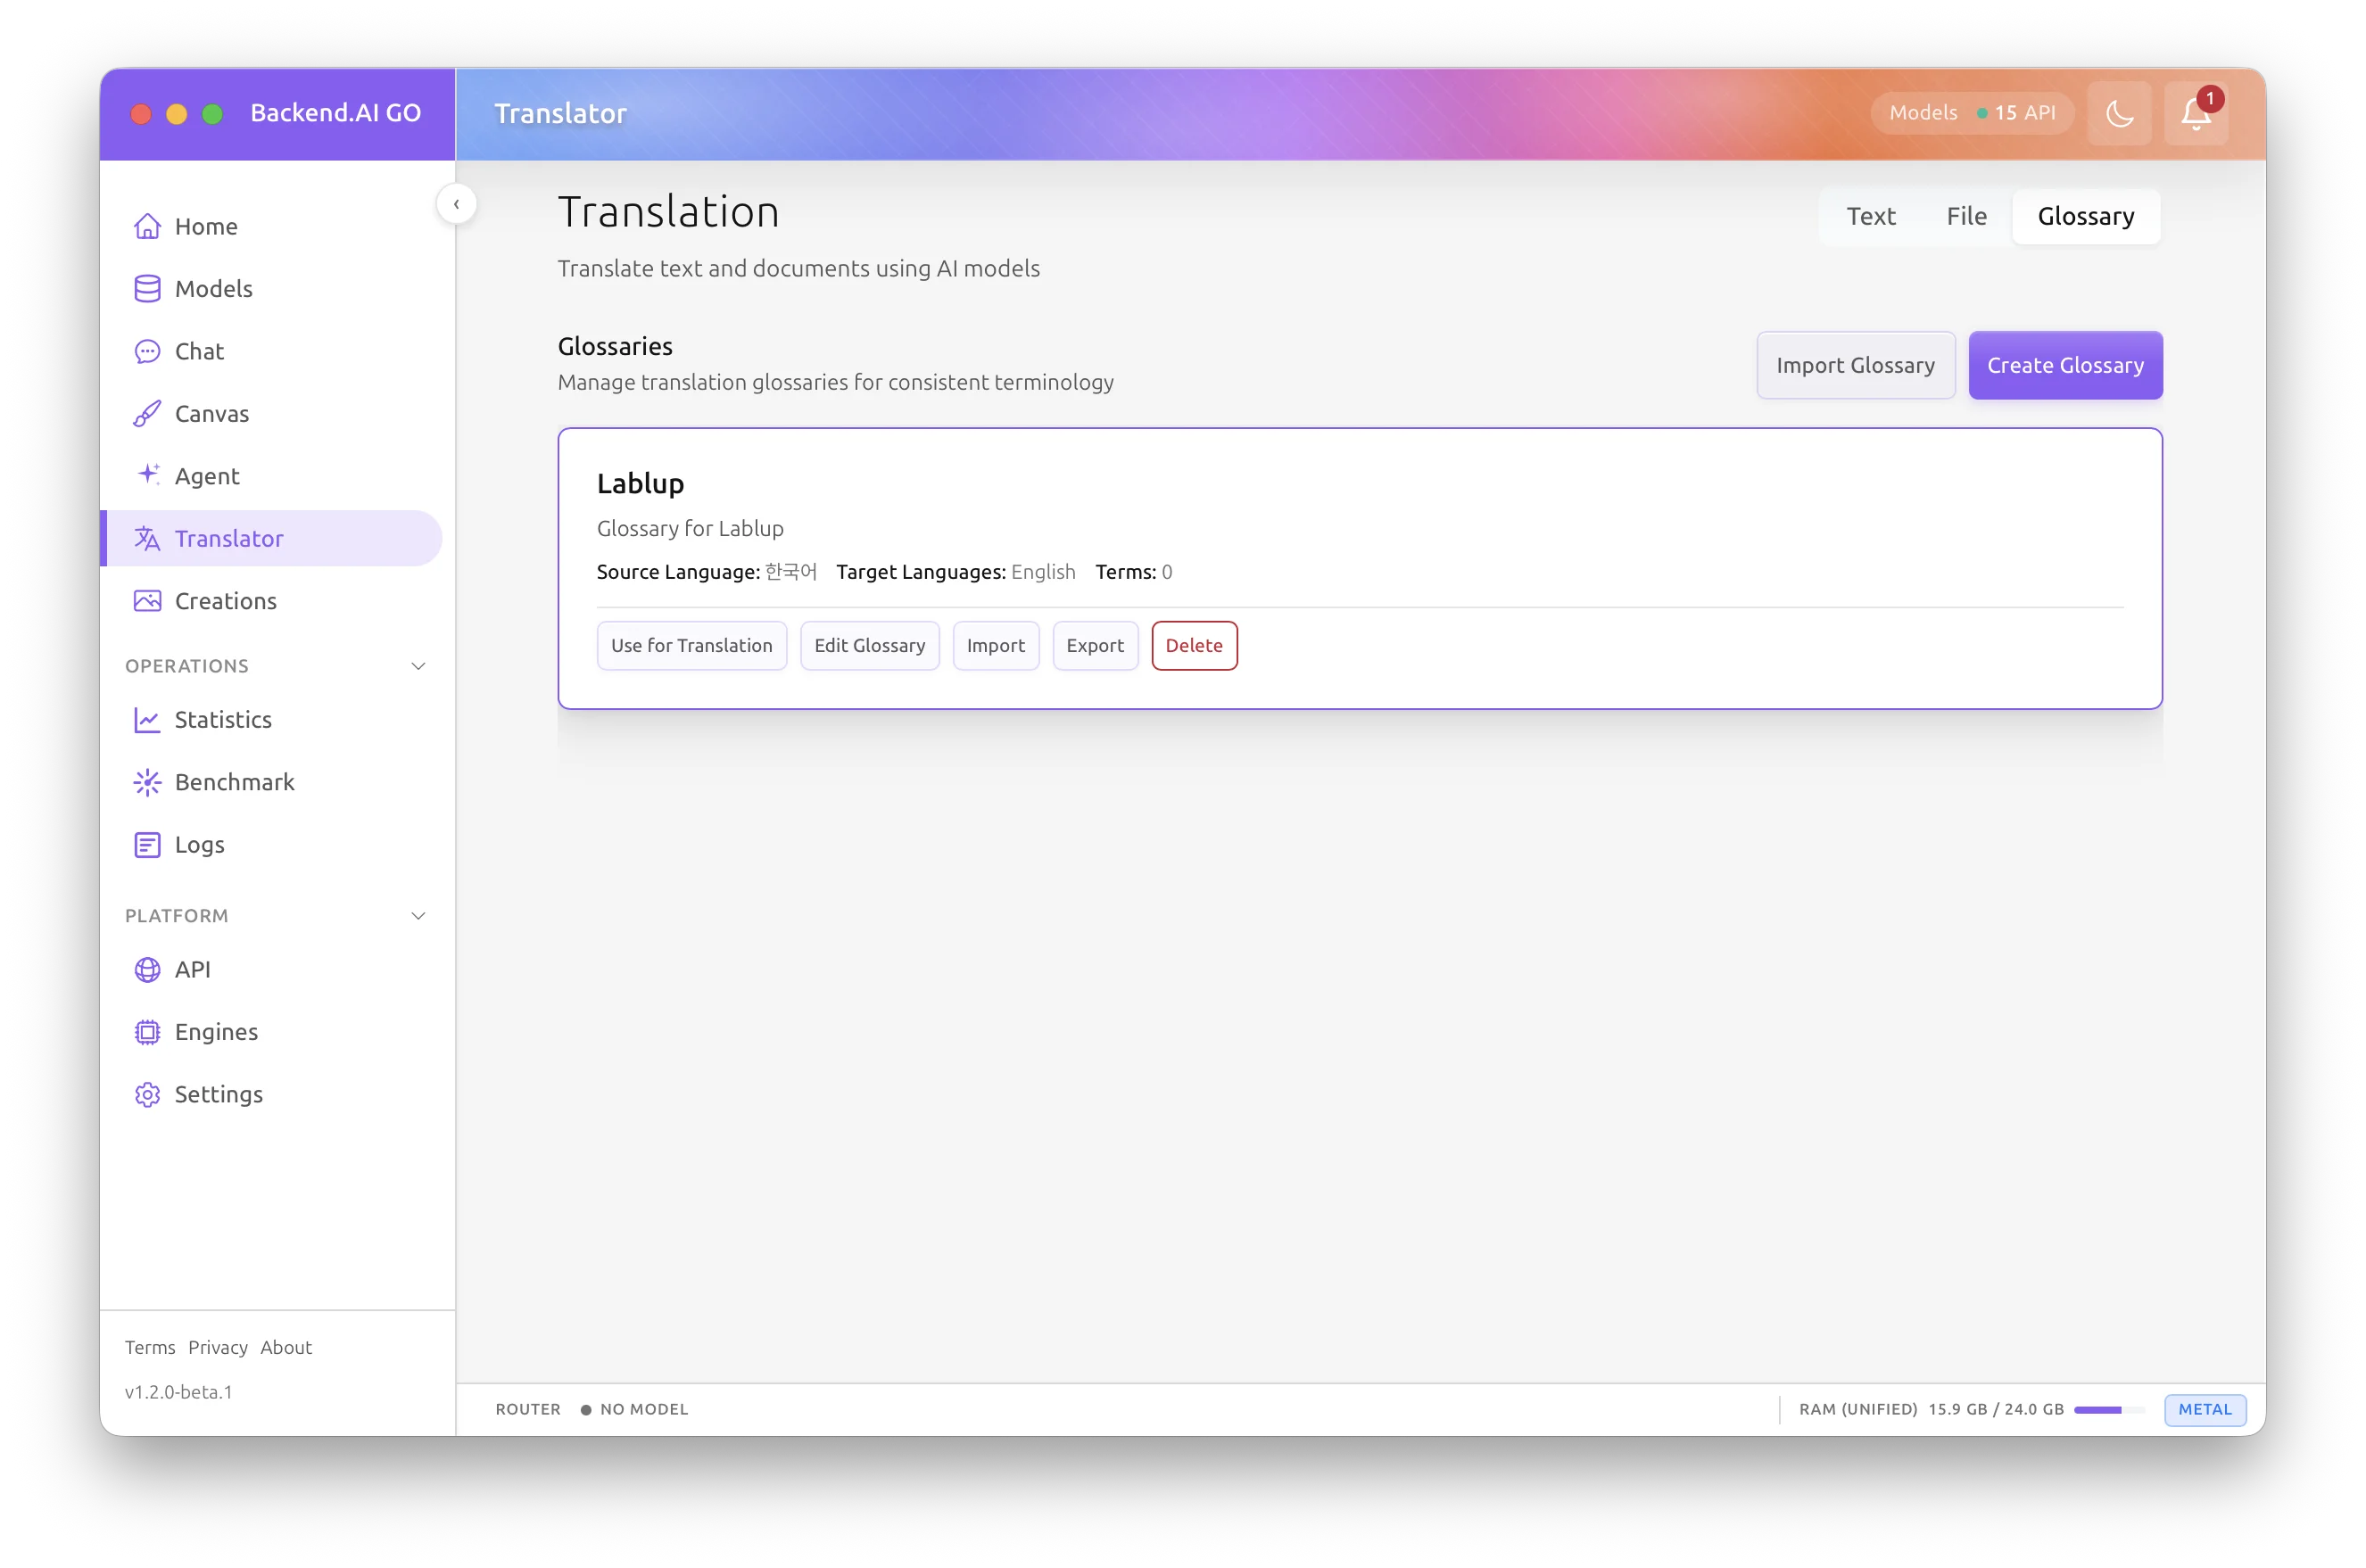Screen dimensions: 2366x1568
Task: Click the Chat bubble icon
Action: [147, 351]
